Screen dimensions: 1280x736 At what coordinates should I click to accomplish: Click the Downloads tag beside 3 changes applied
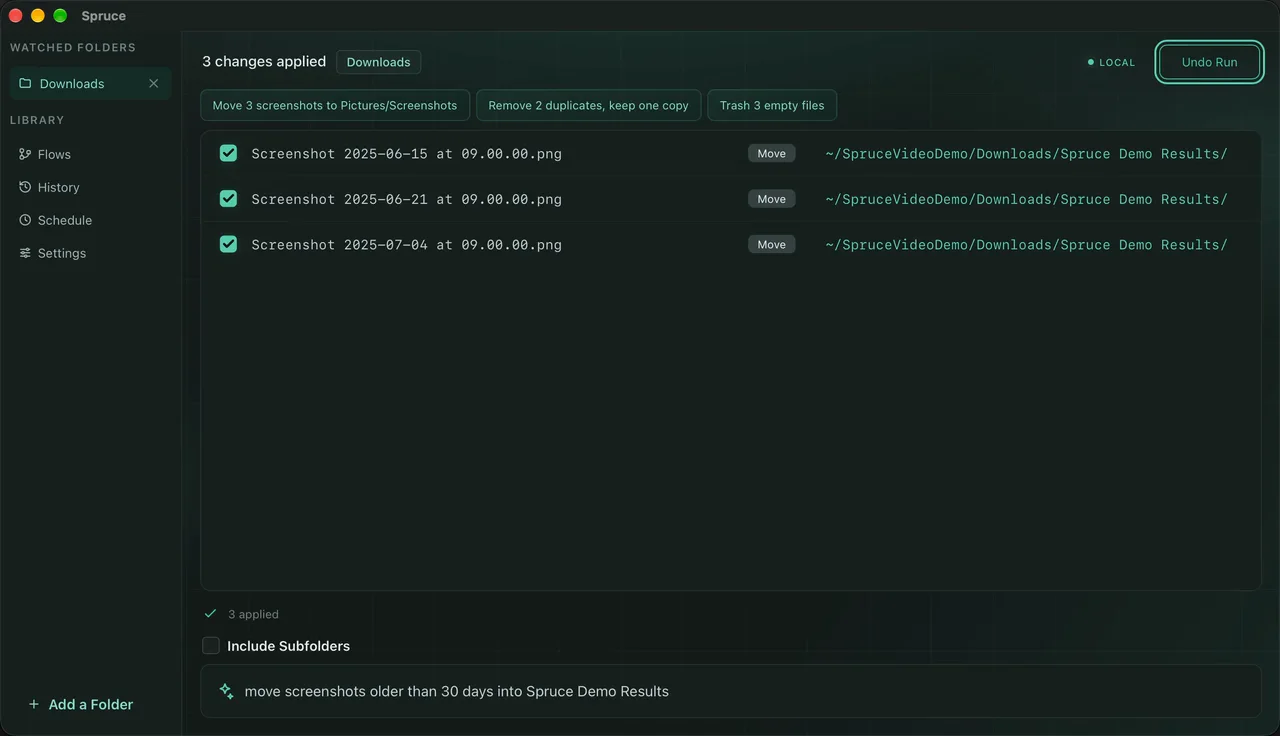pos(378,62)
